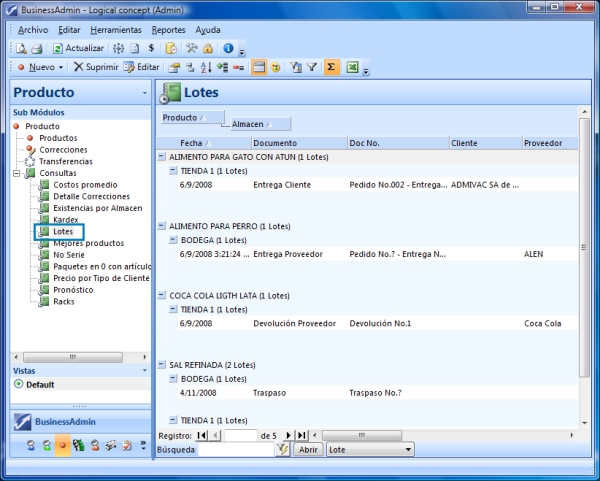Open the Lote search field dropdown

(409, 450)
